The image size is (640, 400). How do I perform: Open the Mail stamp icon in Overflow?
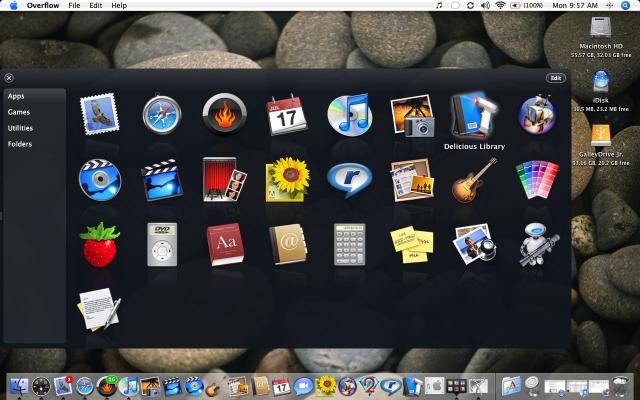[x=99, y=114]
